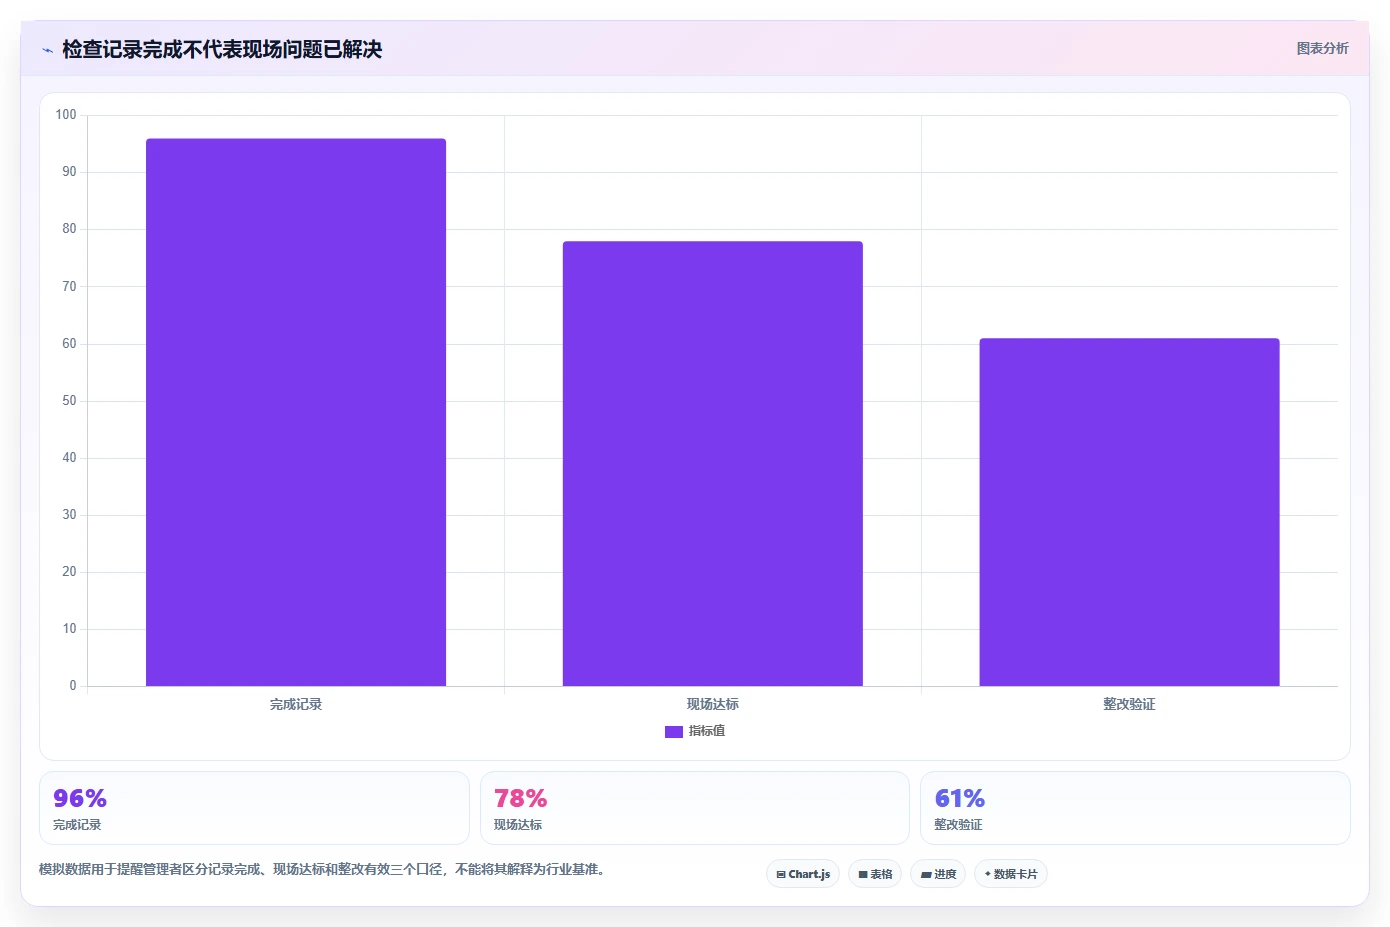
Task: Click the 完成记录 x-axis label
Action: [296, 704]
